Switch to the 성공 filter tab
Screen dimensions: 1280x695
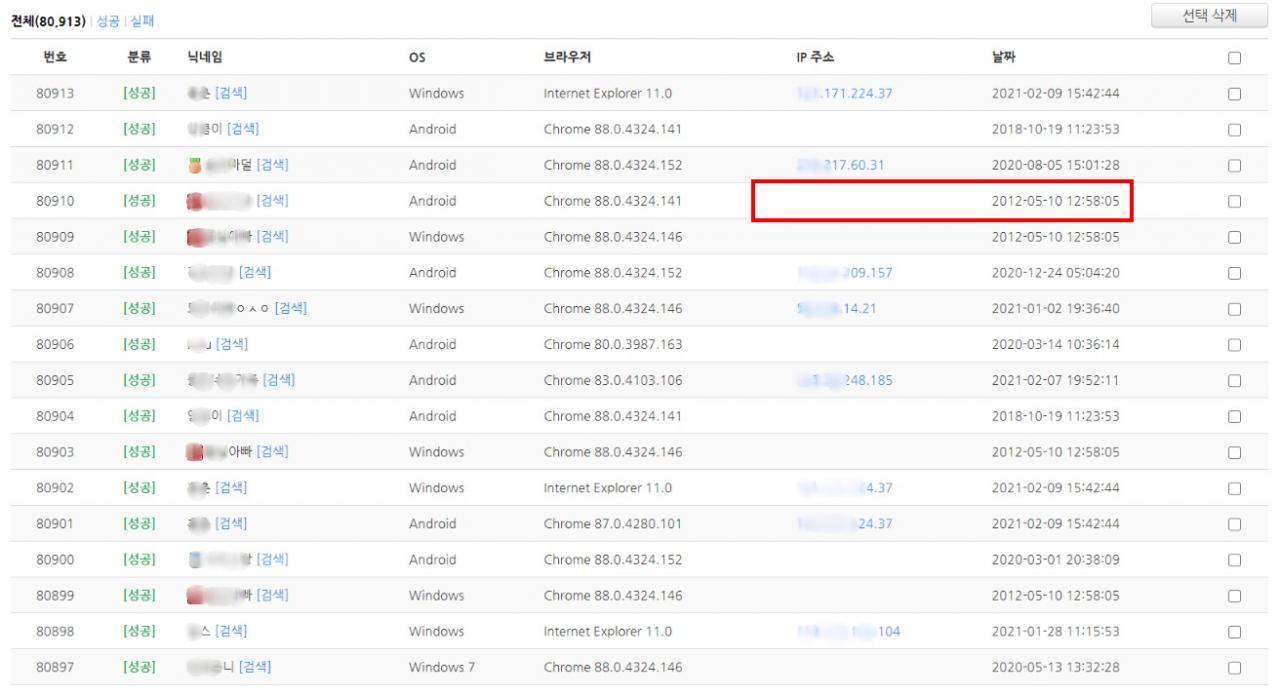pyautogui.click(x=108, y=21)
